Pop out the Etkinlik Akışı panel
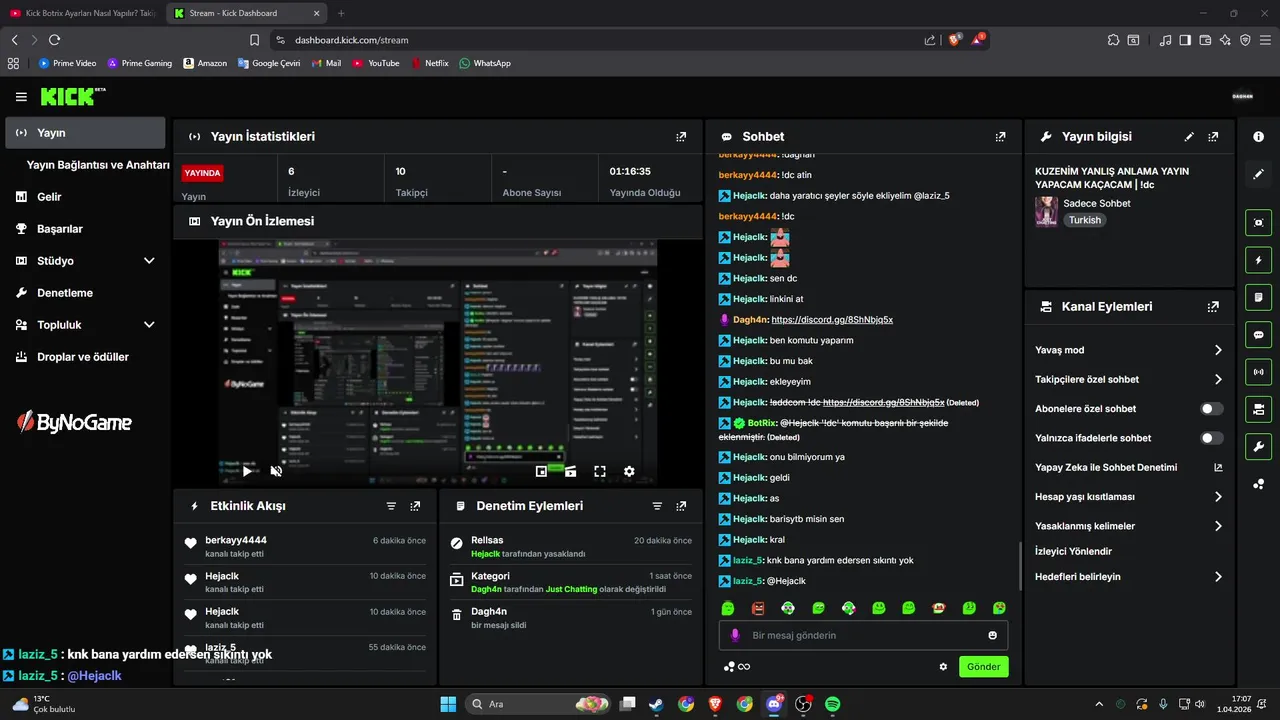The width and height of the screenshot is (1280, 720). pyautogui.click(x=415, y=506)
